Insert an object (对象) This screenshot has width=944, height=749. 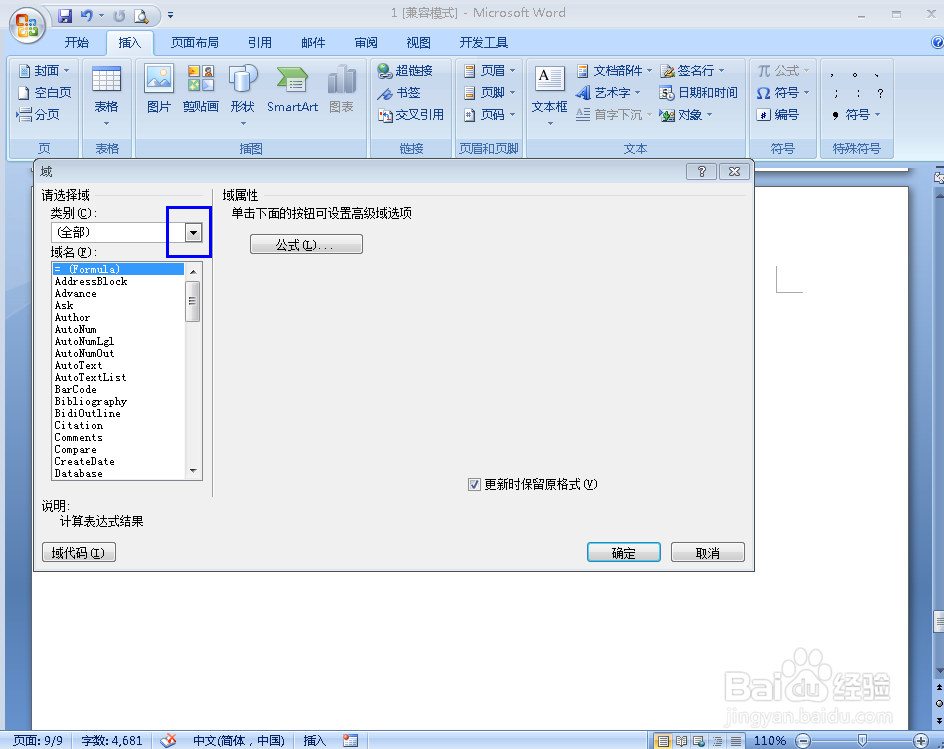(x=686, y=114)
